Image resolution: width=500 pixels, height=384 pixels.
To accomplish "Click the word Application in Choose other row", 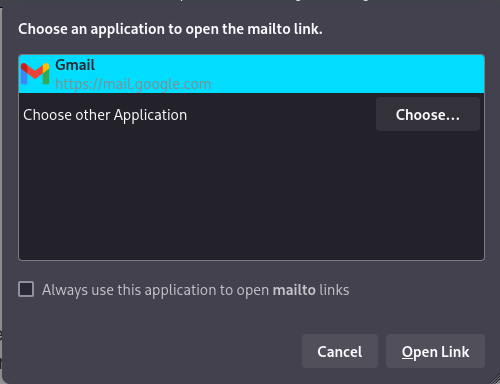I will [x=150, y=115].
